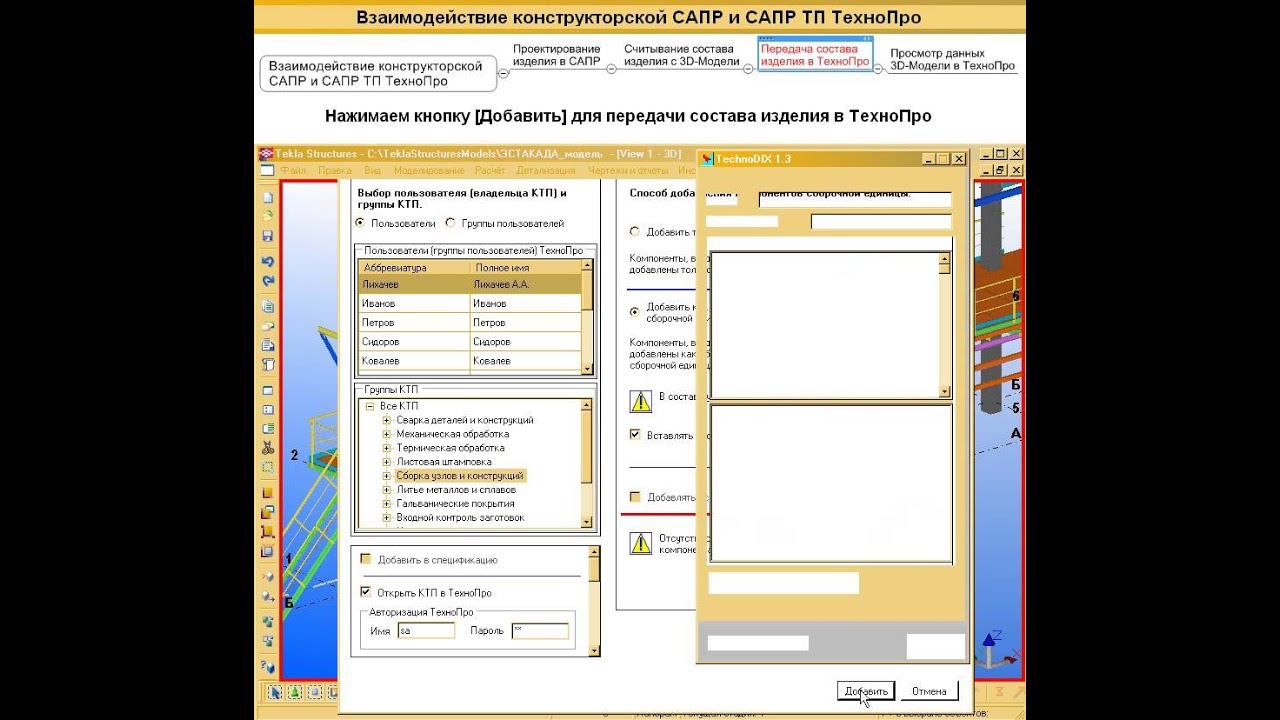Open Просмотр данных 3D-Модели в ТехноПро step
This screenshot has width=1280, height=720.
tap(953, 60)
